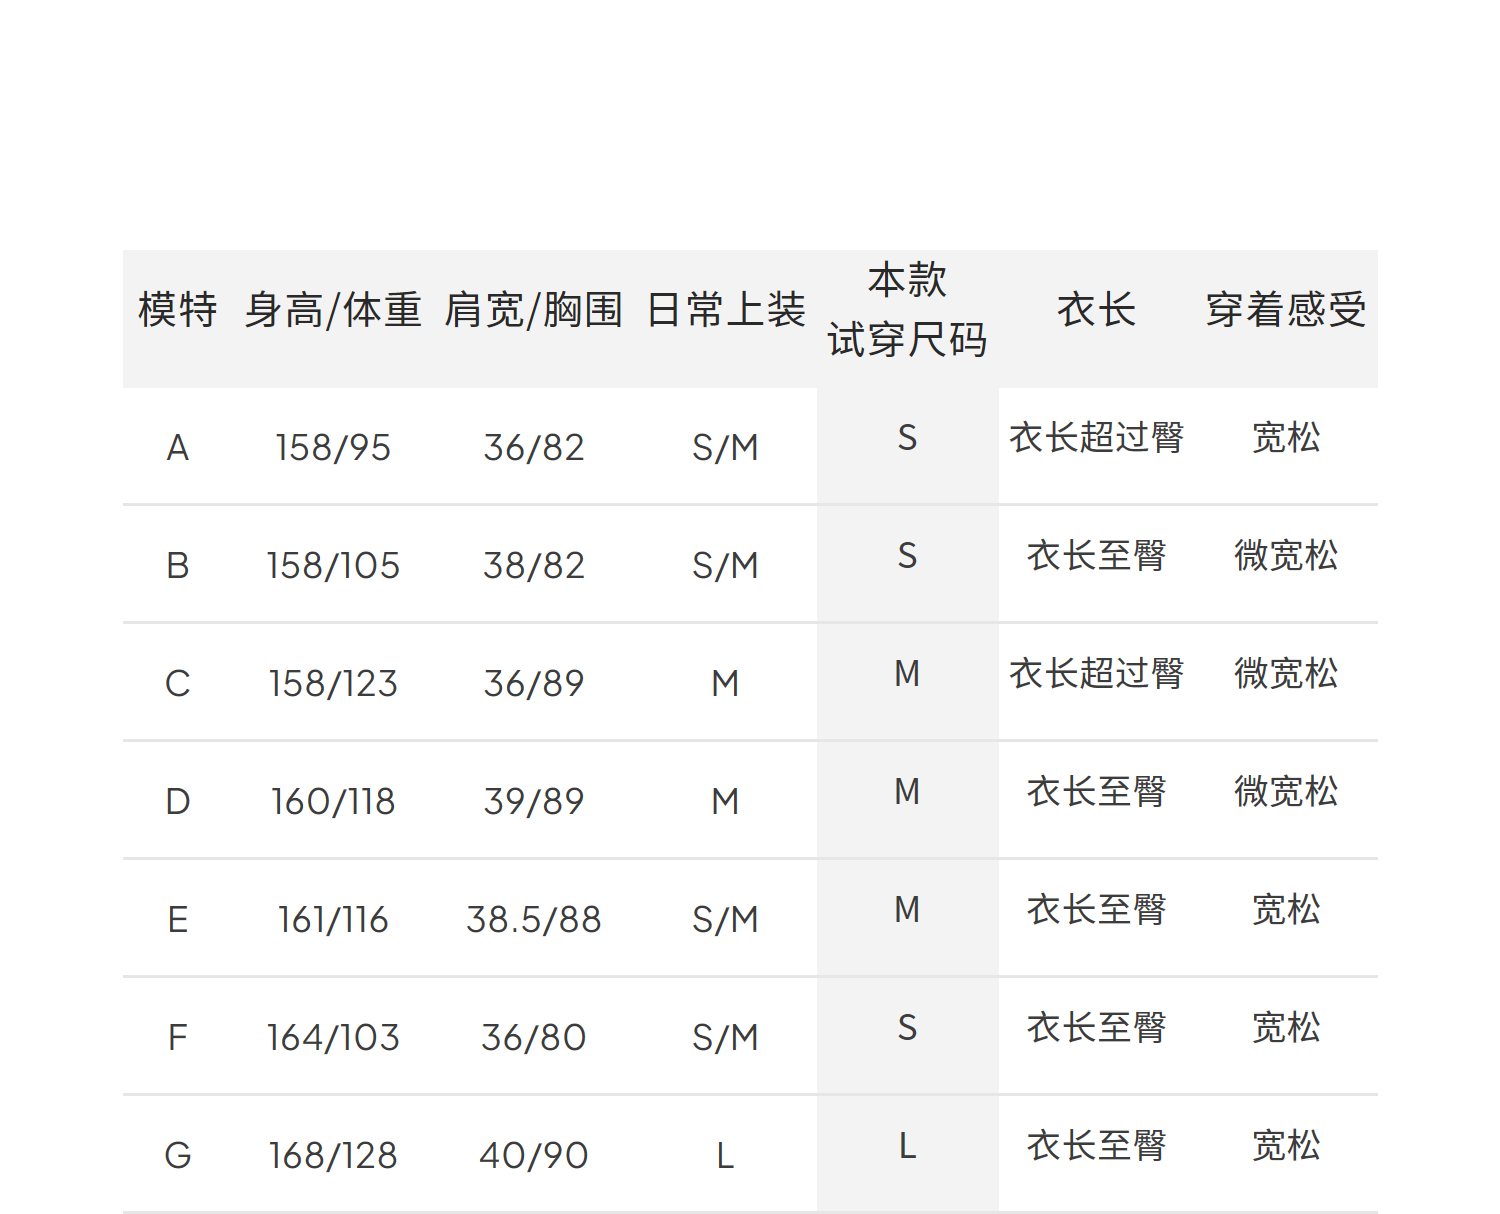Click the 39/89 shoulder/bust value
The image size is (1500, 1214).
tap(533, 801)
